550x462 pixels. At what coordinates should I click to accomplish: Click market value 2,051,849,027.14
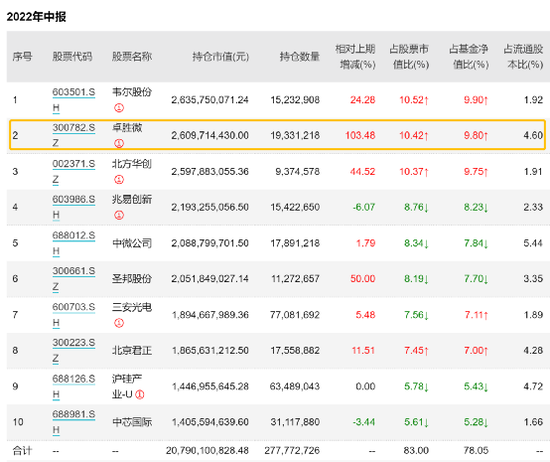click(x=210, y=279)
